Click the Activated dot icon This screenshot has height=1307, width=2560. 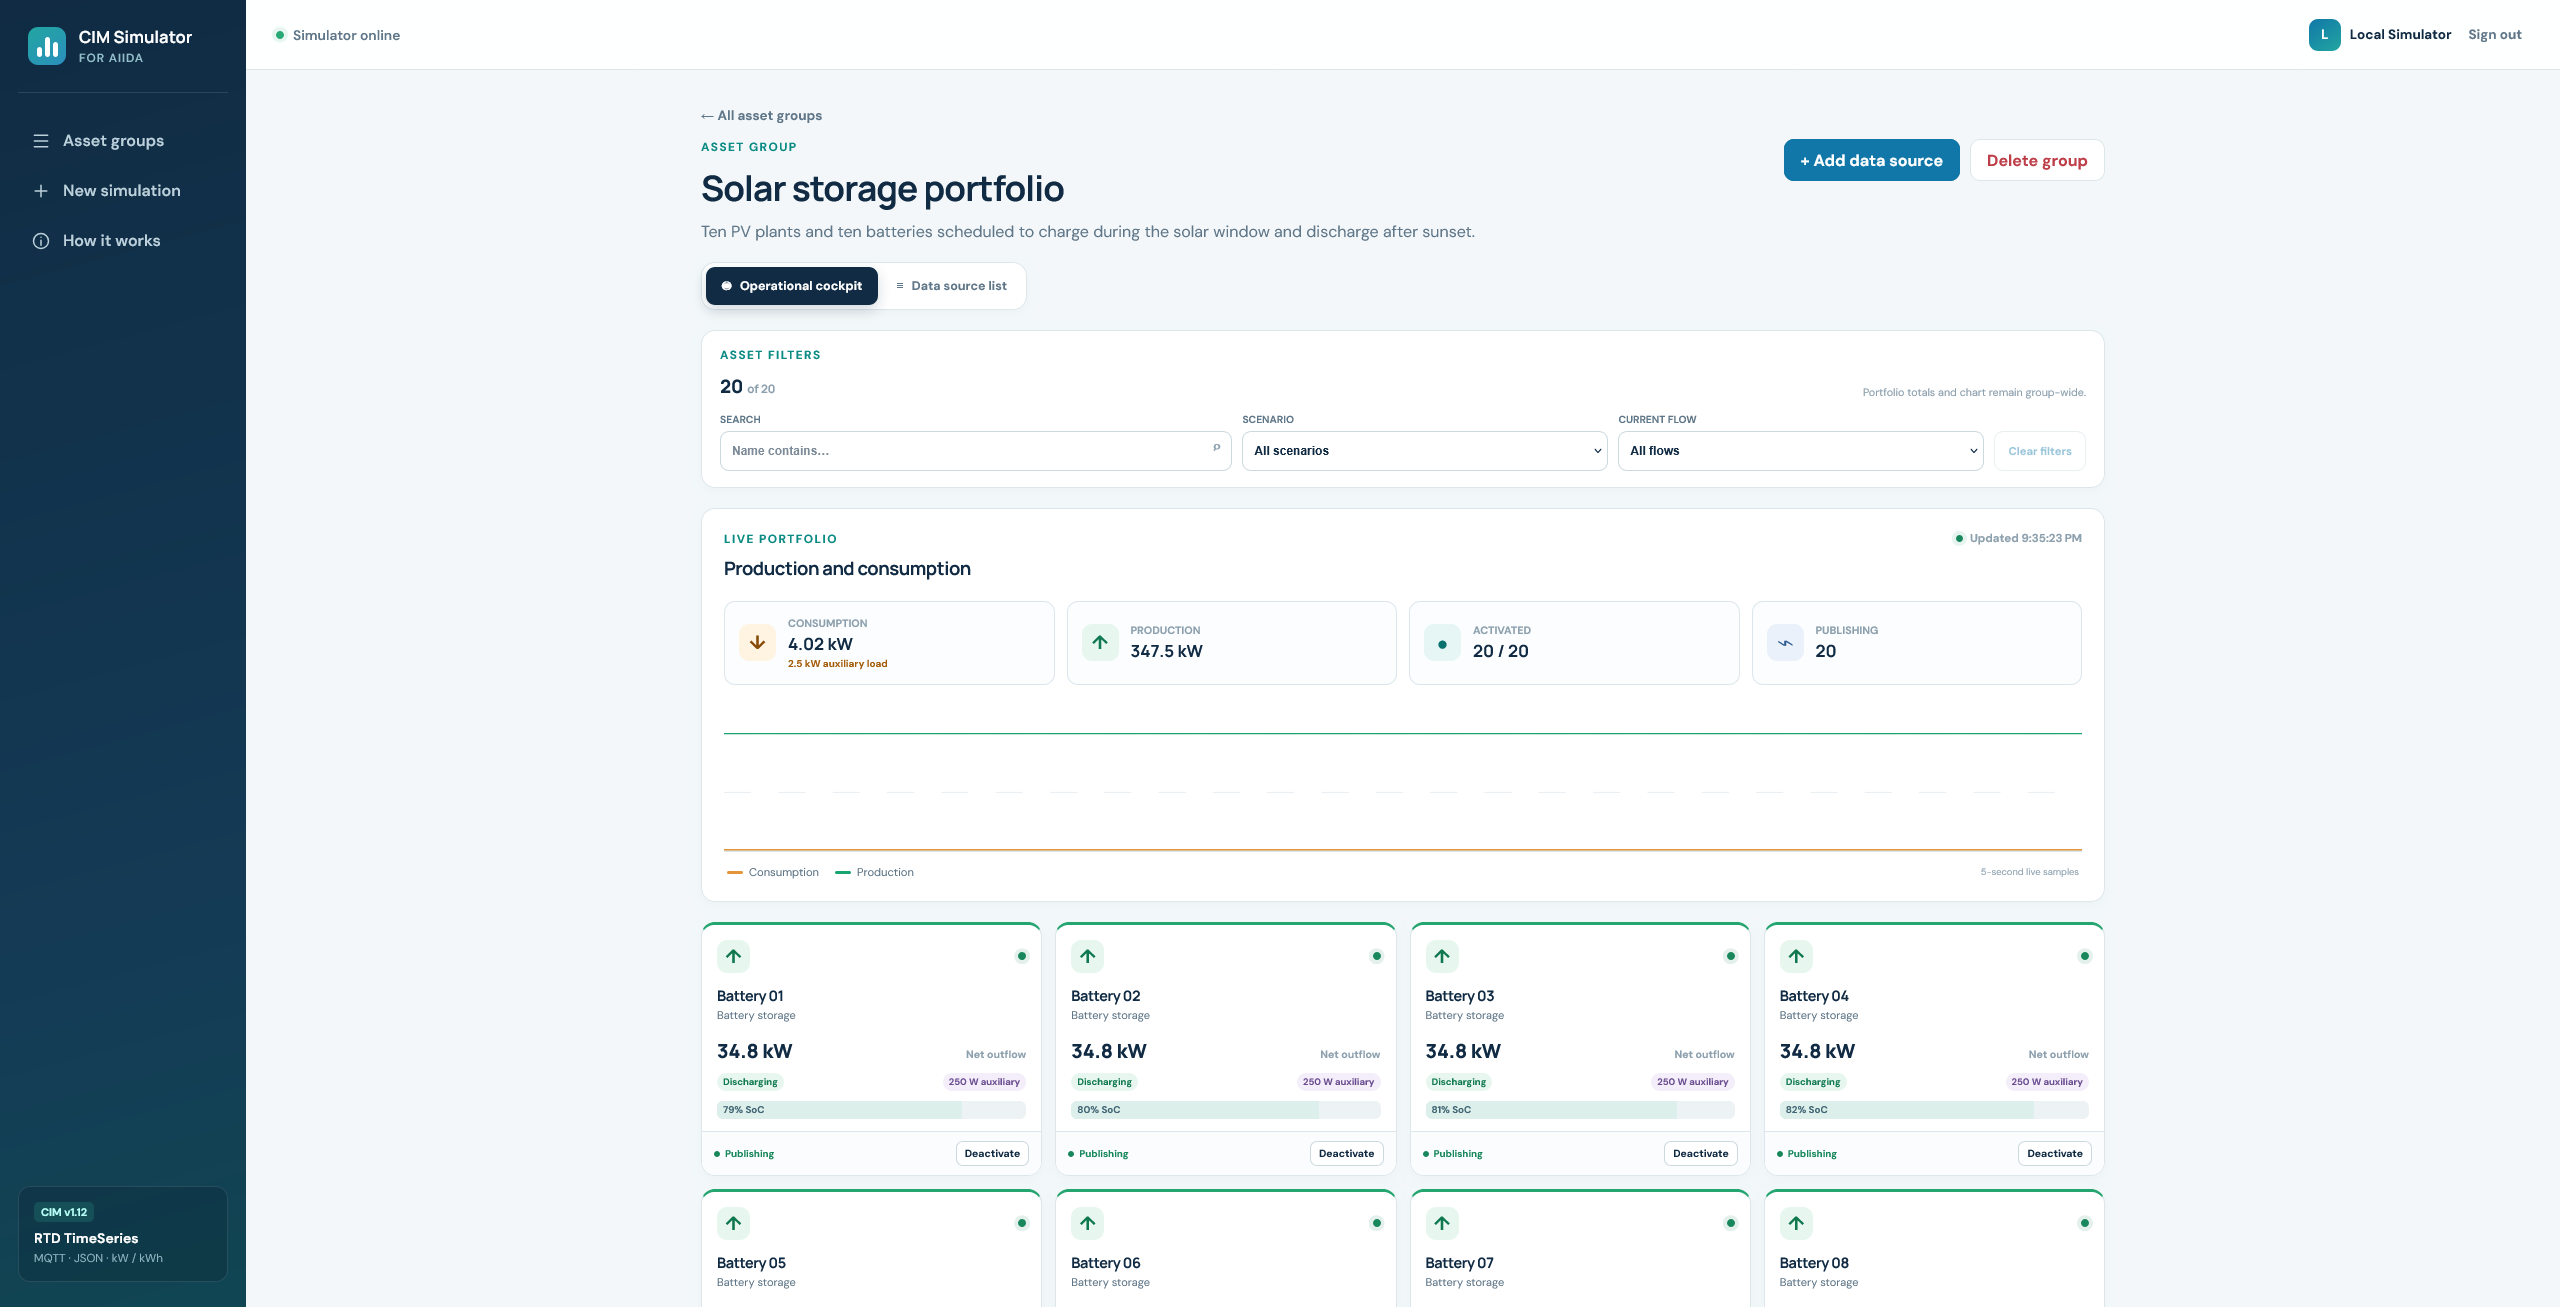(x=1442, y=643)
